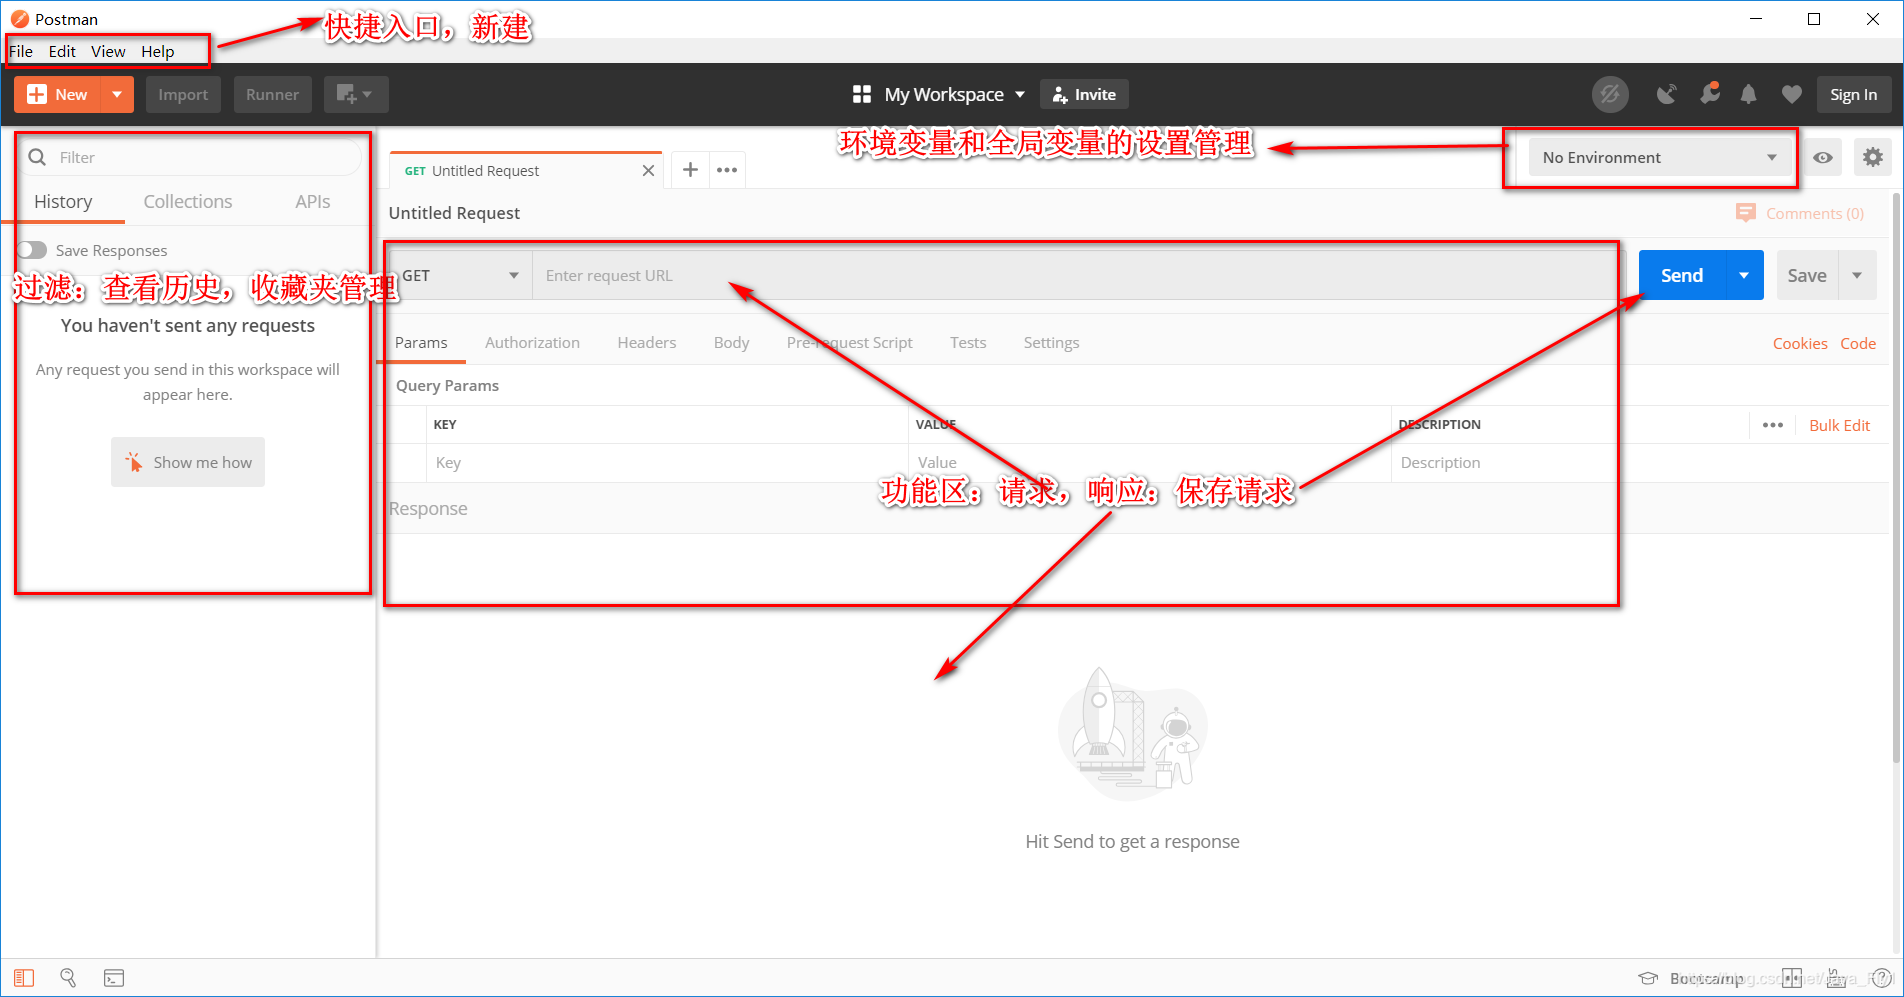
Task: Open the Runner
Action: click(272, 95)
